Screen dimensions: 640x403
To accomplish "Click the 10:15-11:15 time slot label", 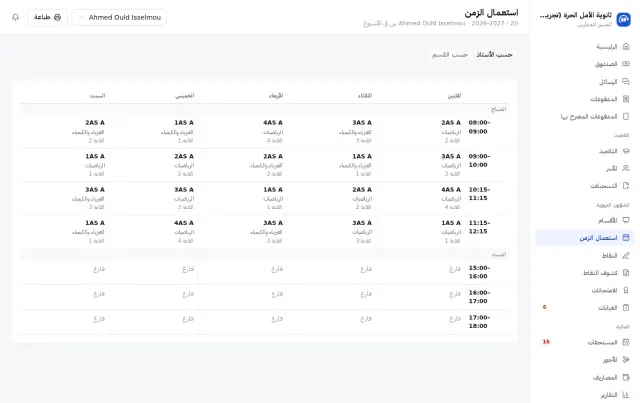I will (x=479, y=194).
